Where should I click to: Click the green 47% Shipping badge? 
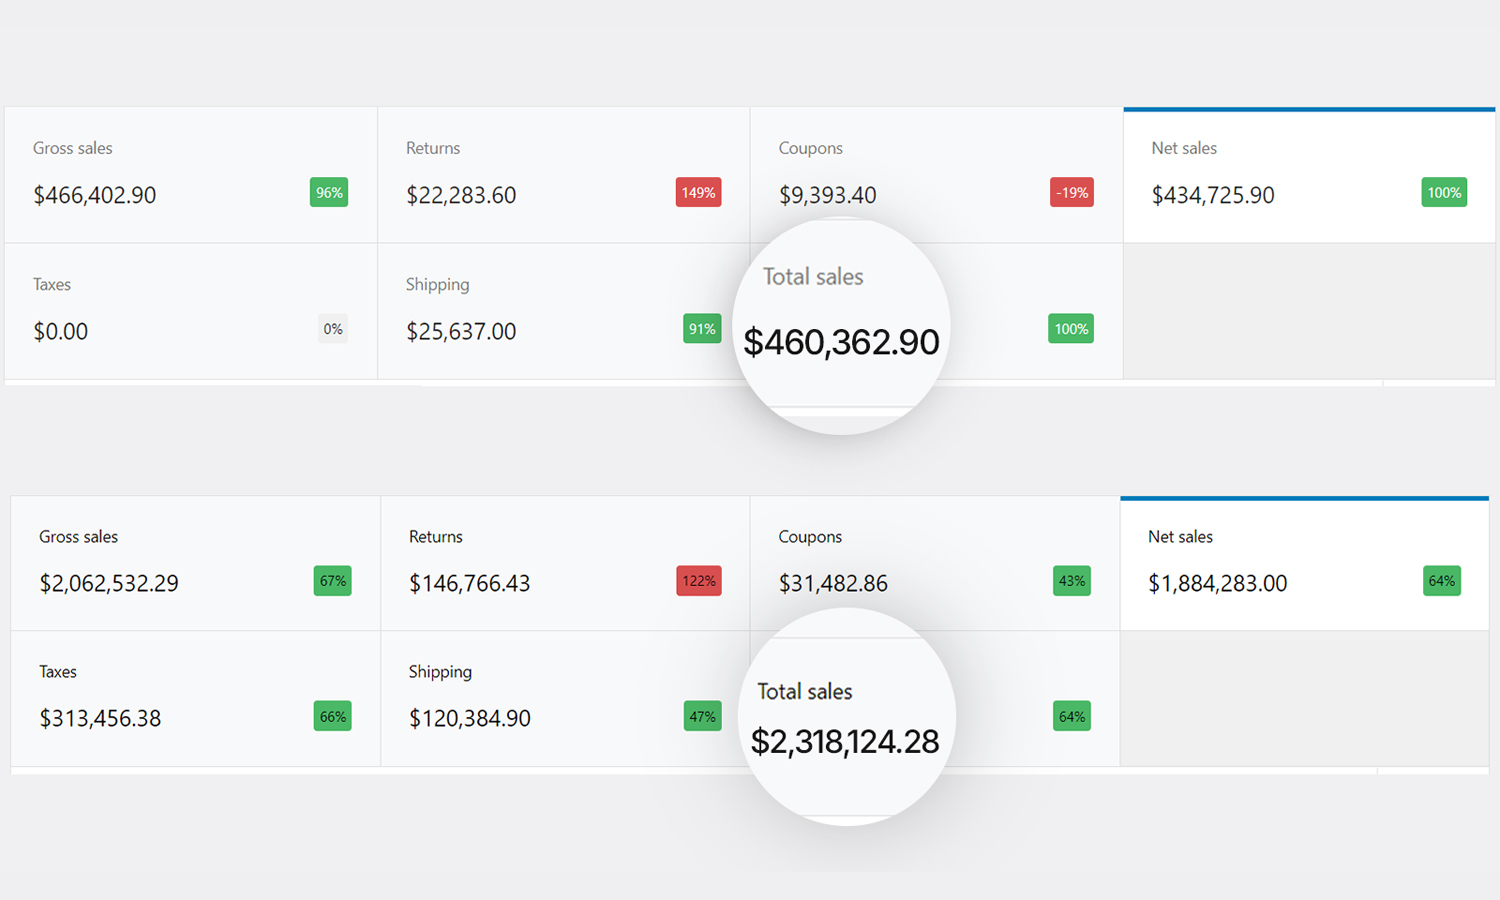tap(703, 716)
